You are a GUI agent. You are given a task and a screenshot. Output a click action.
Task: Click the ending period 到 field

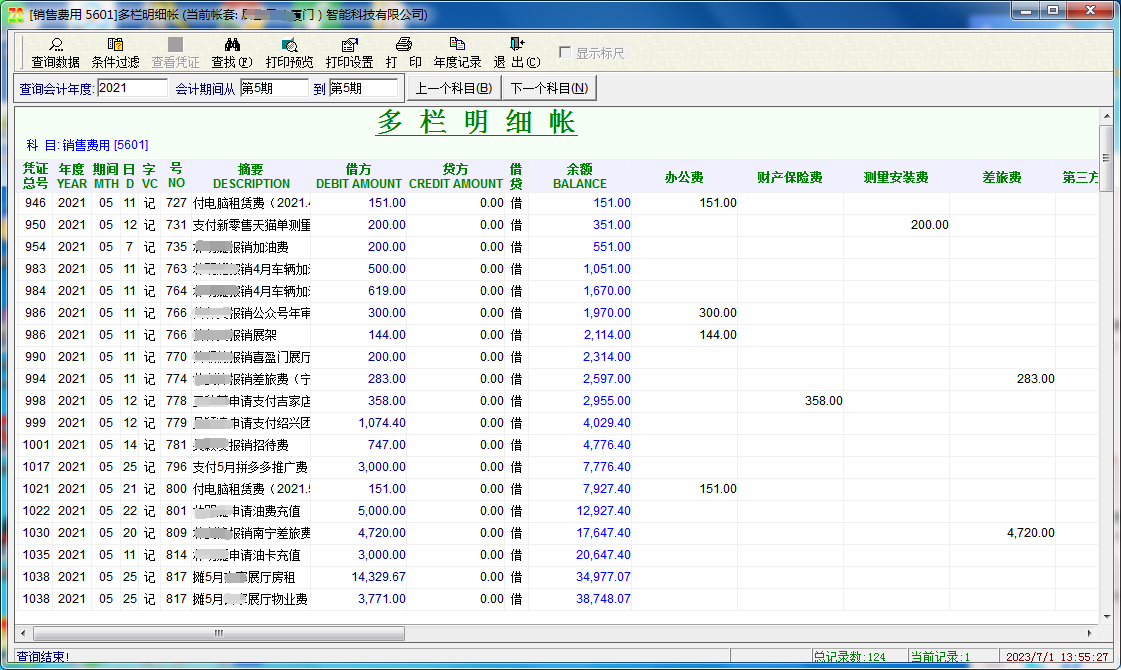[x=363, y=88]
